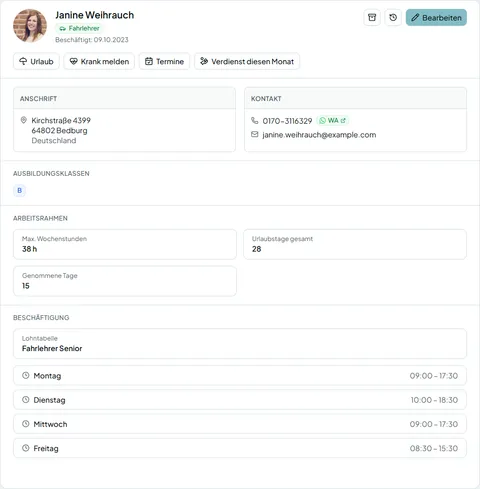Click the heart icon in Krank melden
This screenshot has width=480, height=489.
(x=73, y=61)
